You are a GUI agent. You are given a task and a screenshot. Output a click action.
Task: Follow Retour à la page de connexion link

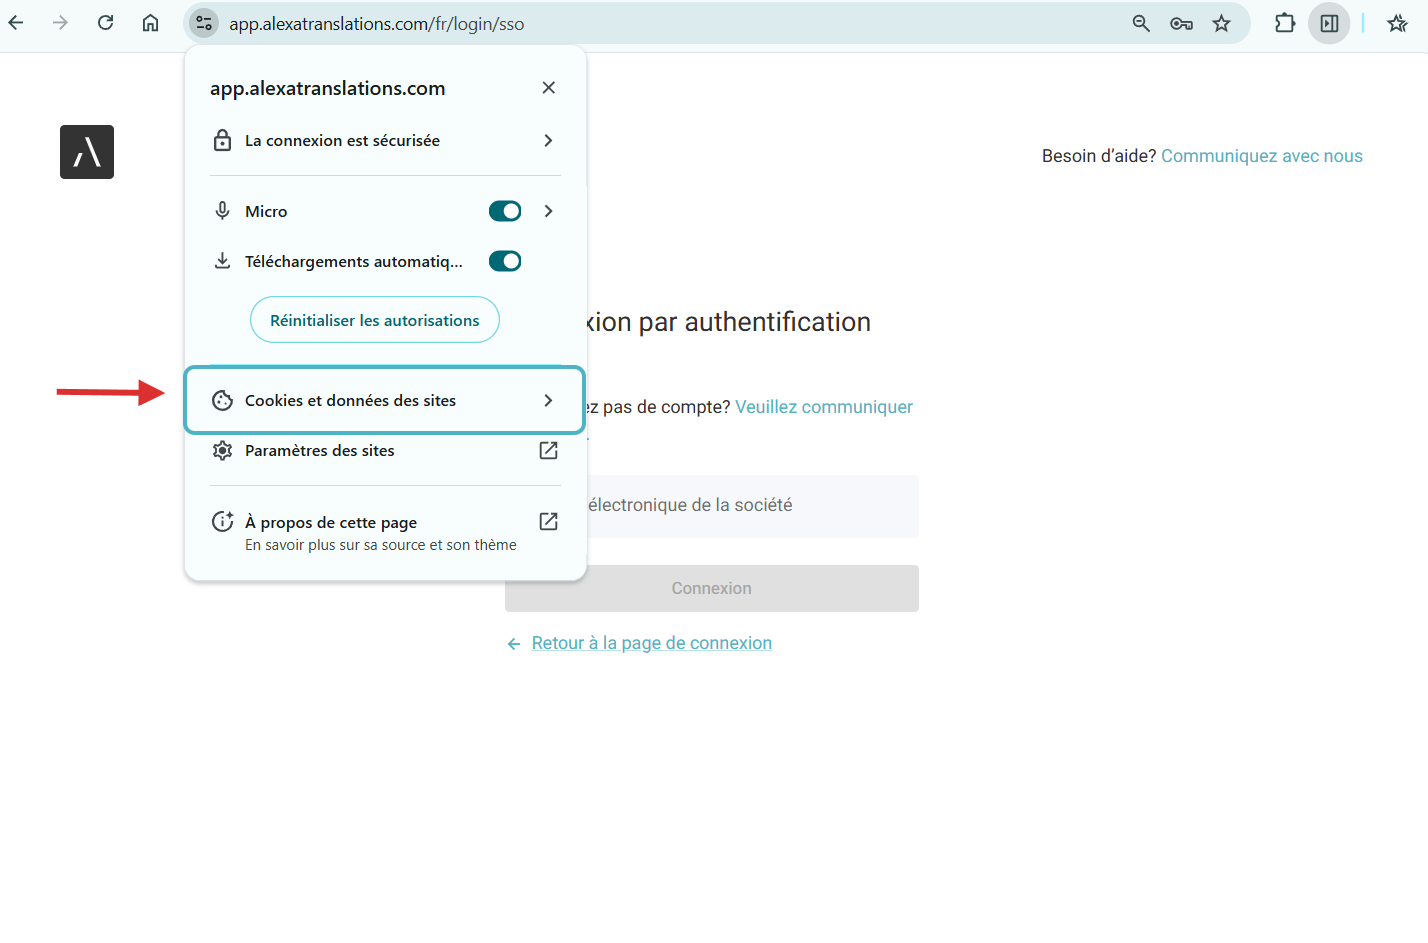(651, 643)
